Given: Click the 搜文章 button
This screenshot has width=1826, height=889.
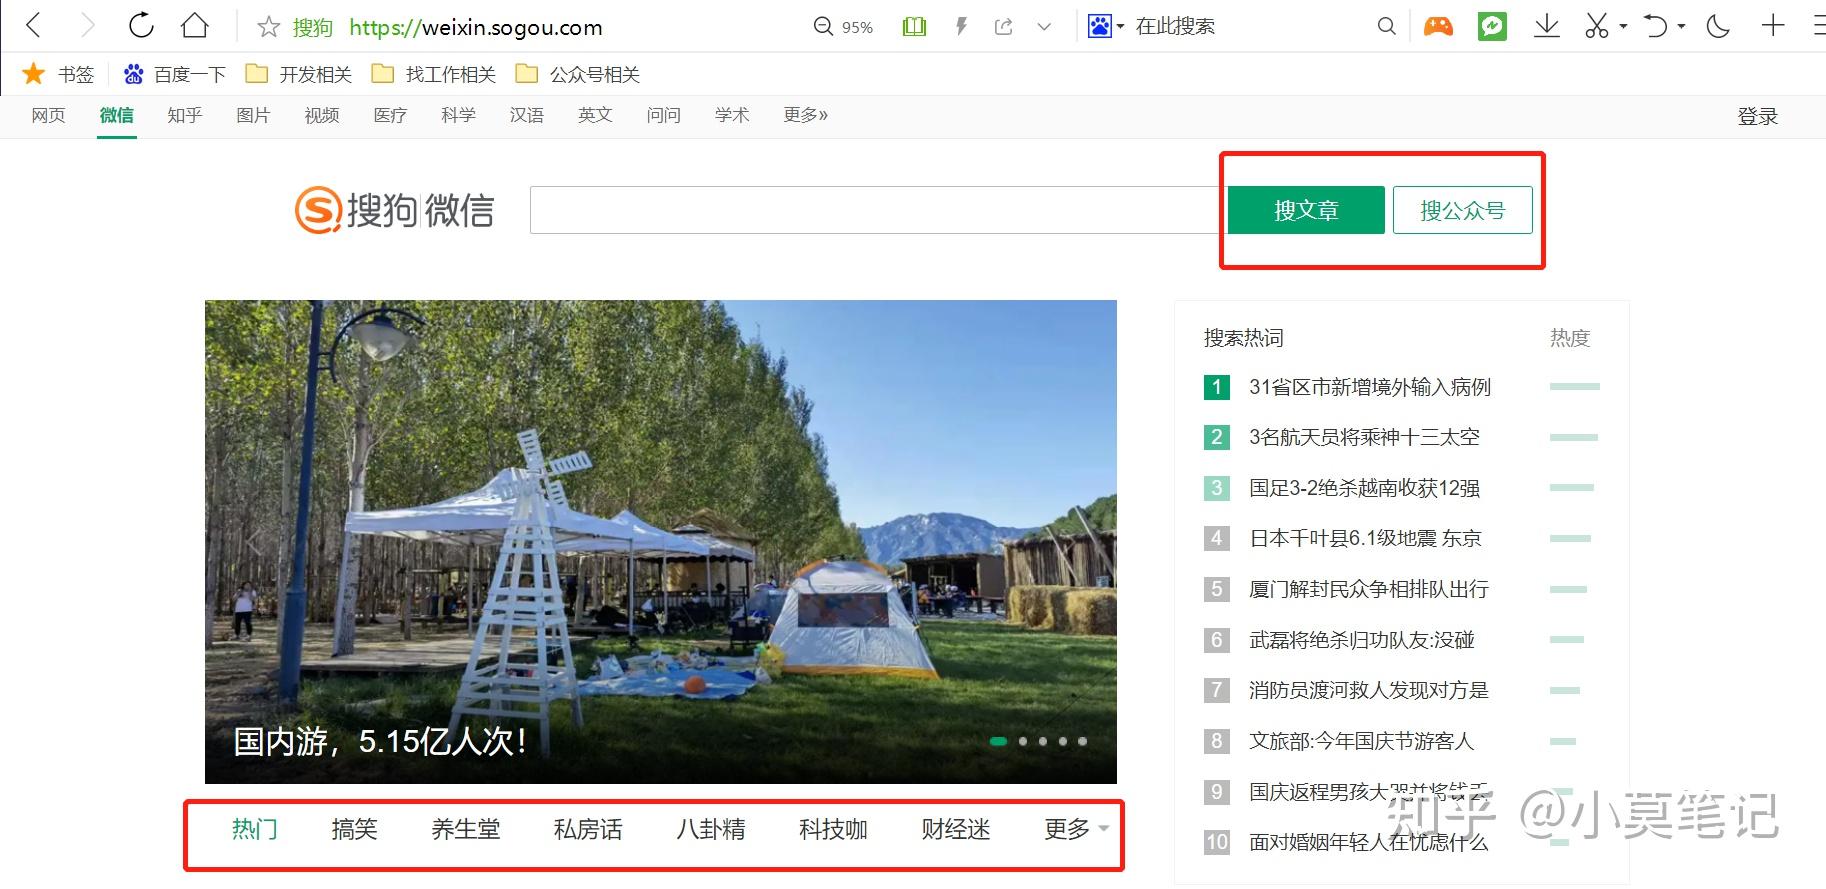Looking at the screenshot, I should (x=1306, y=210).
